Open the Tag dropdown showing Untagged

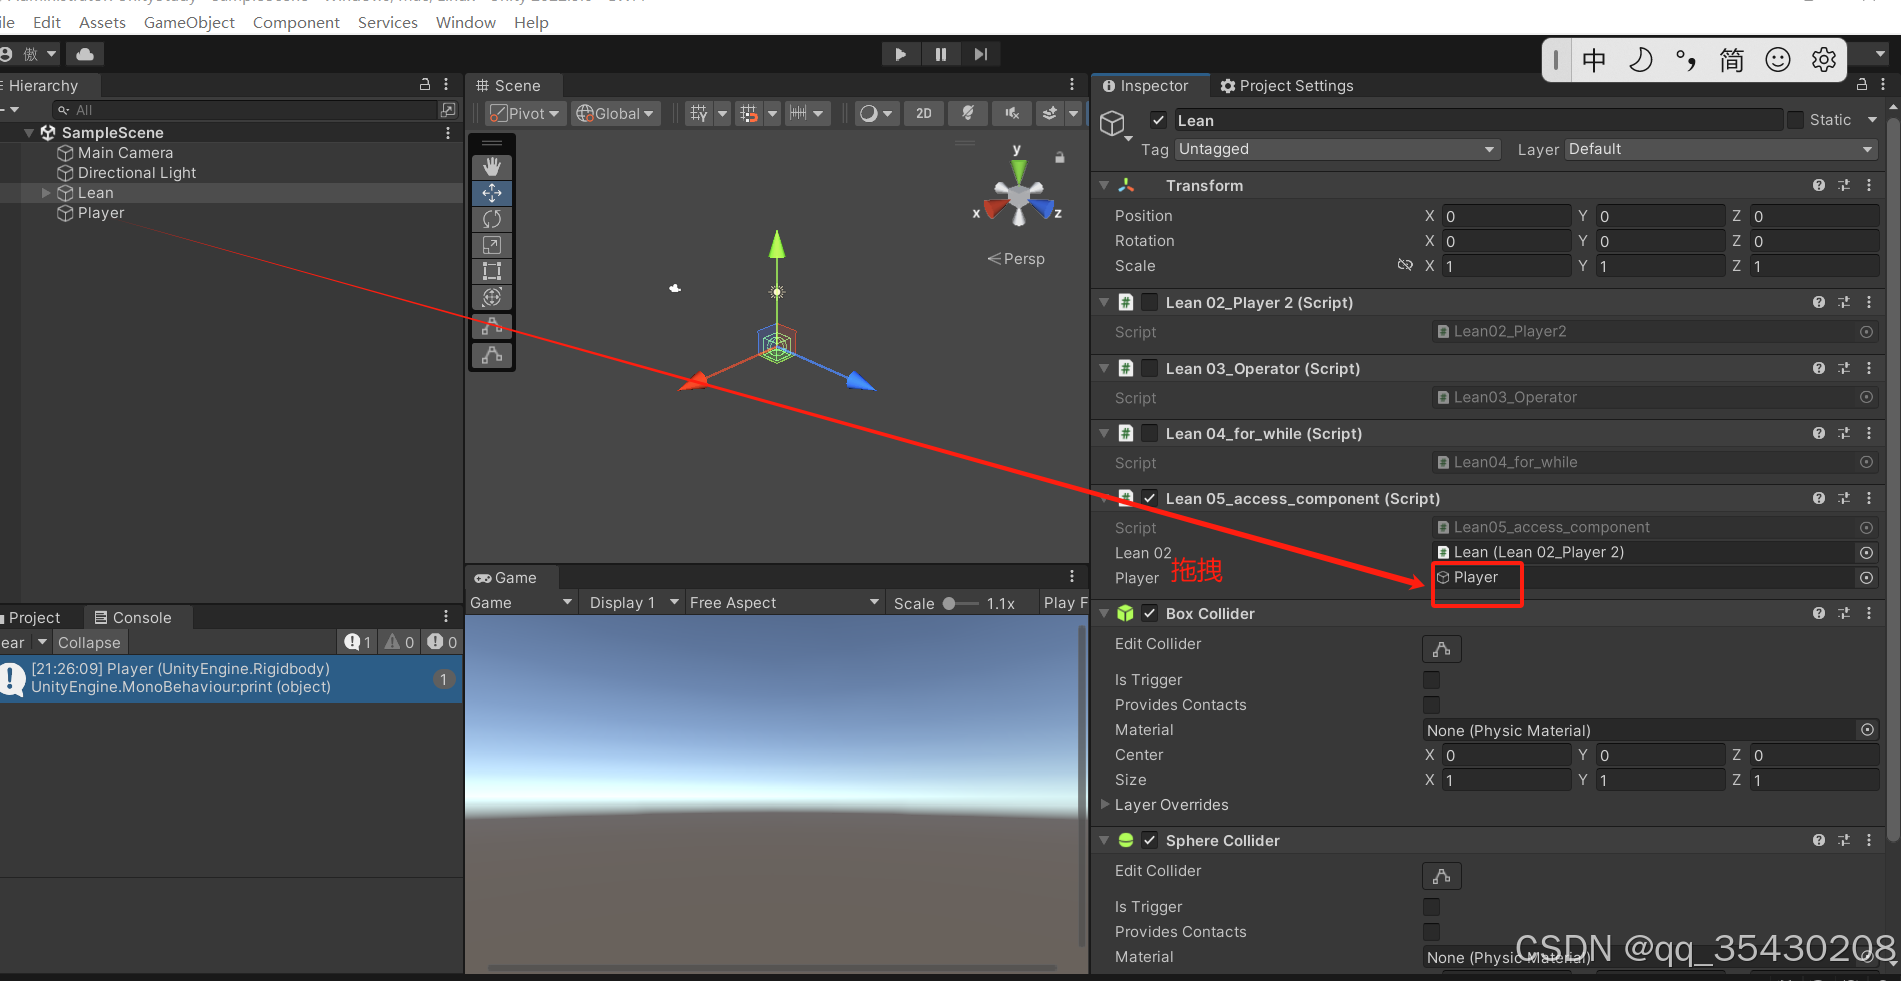coord(1336,149)
